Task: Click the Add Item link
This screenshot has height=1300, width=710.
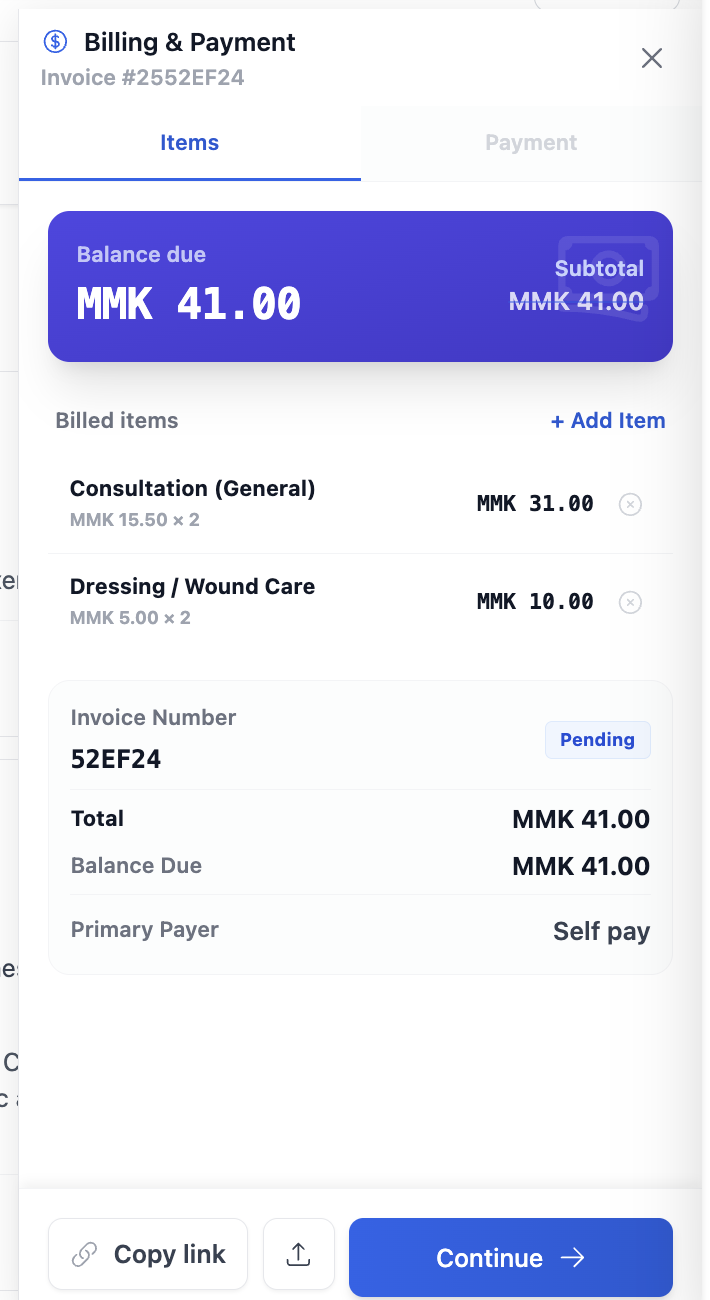Action: click(x=608, y=421)
